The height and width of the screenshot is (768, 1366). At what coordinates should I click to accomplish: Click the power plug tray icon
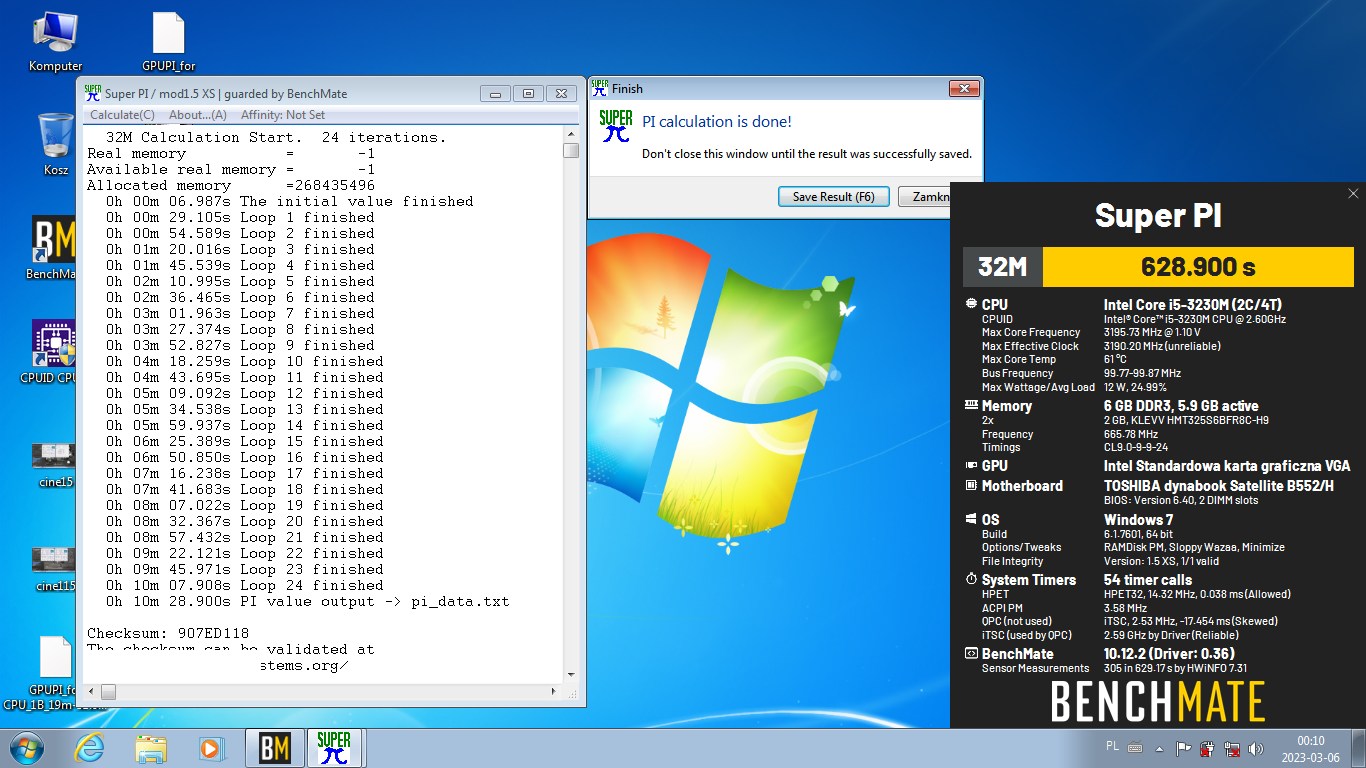[x=1208, y=747]
